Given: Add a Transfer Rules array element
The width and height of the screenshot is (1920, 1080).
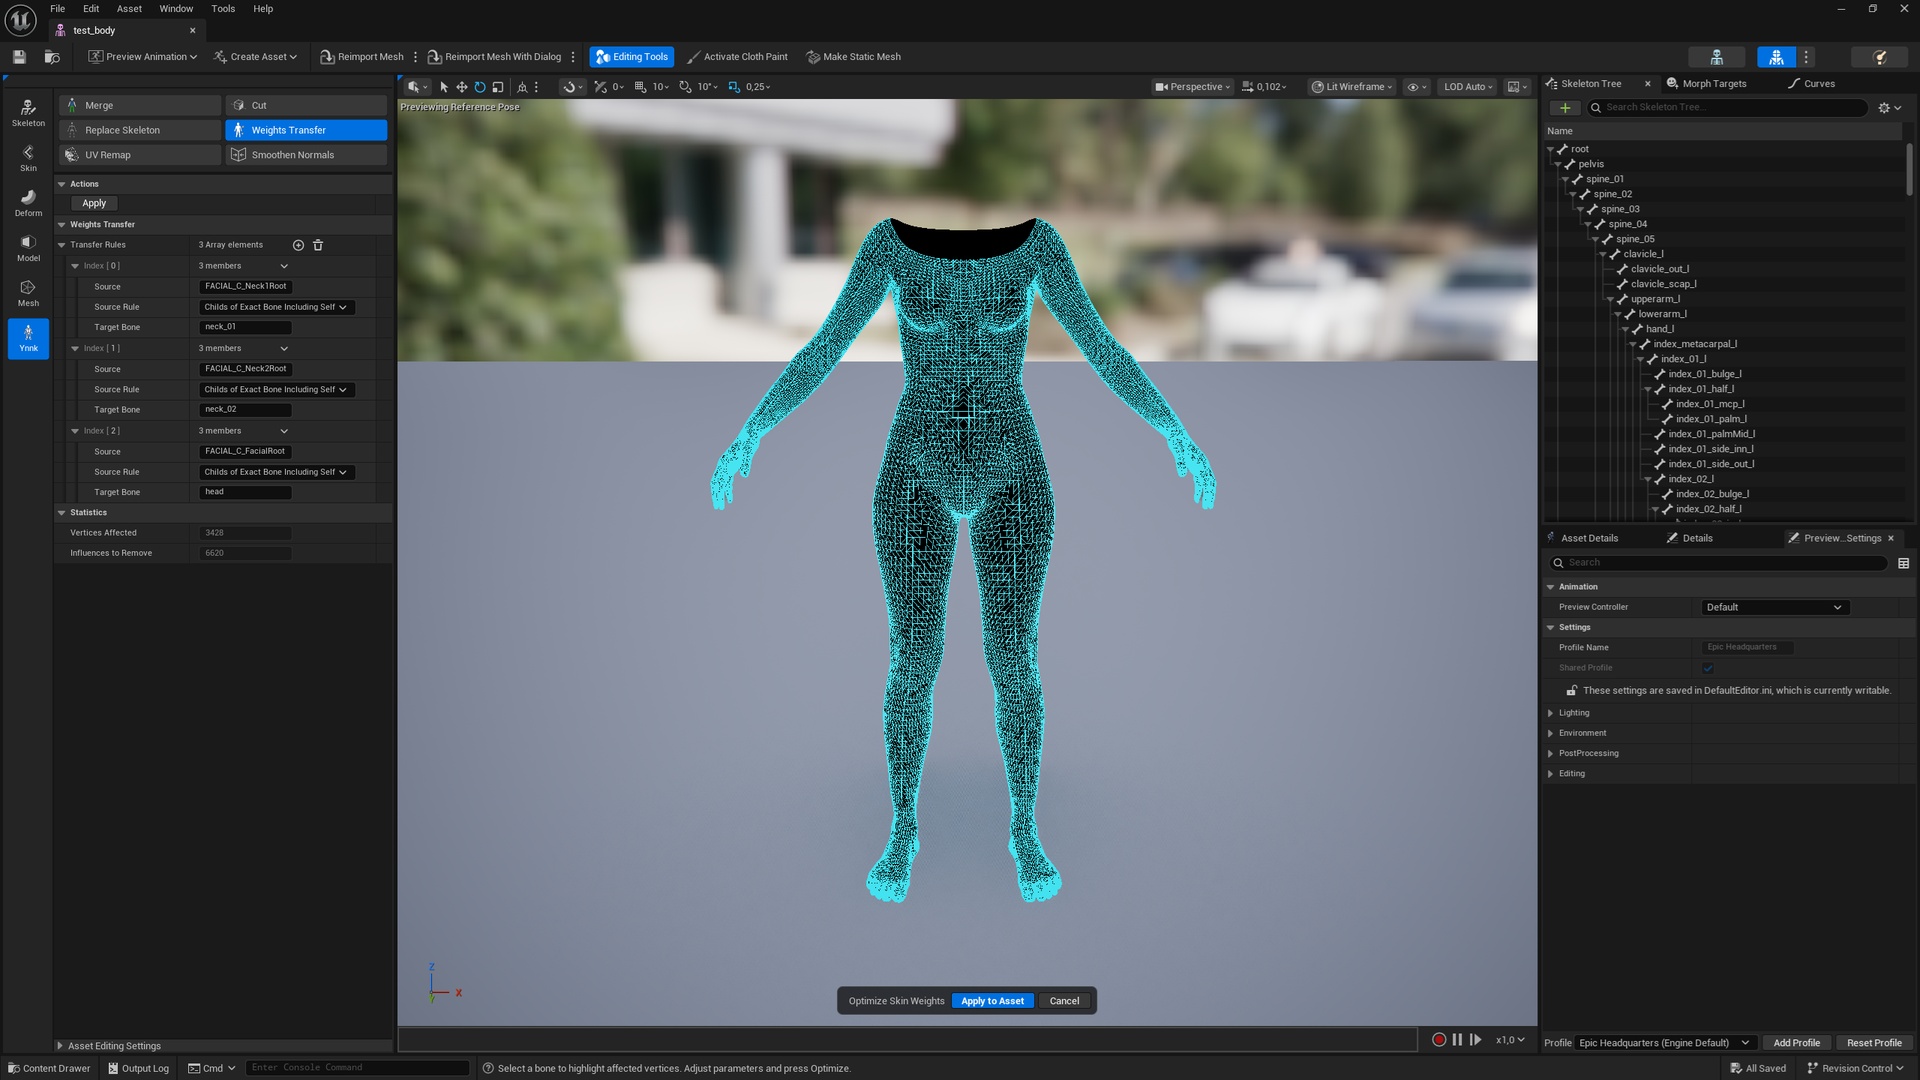Looking at the screenshot, I should pyautogui.click(x=298, y=245).
